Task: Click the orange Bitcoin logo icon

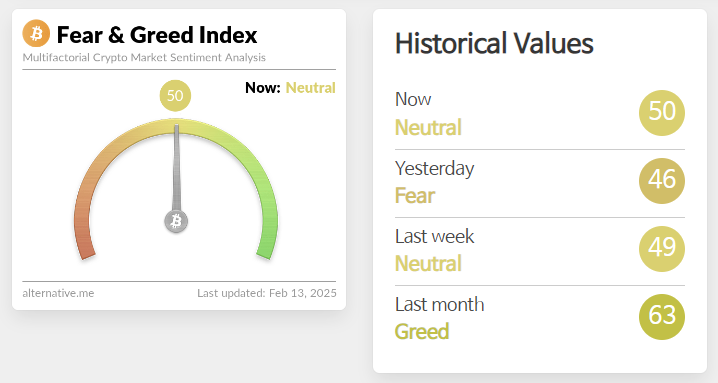Action: tap(36, 33)
